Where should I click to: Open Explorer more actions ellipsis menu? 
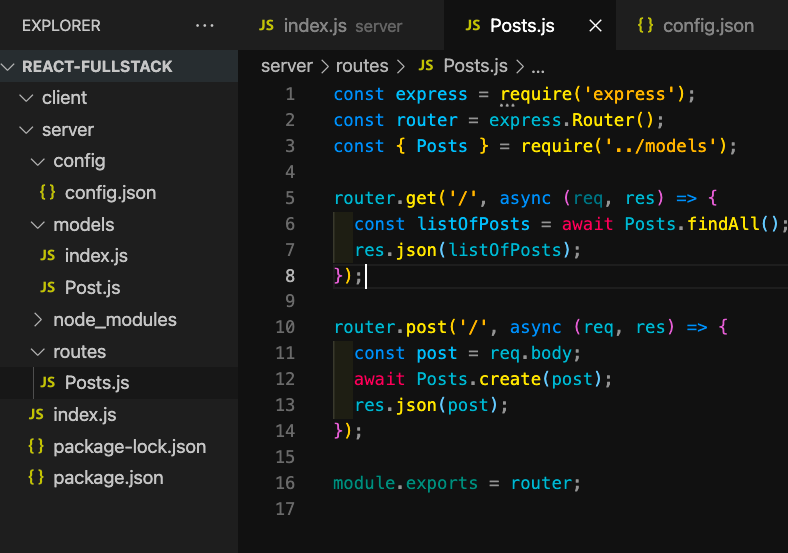coord(205,25)
